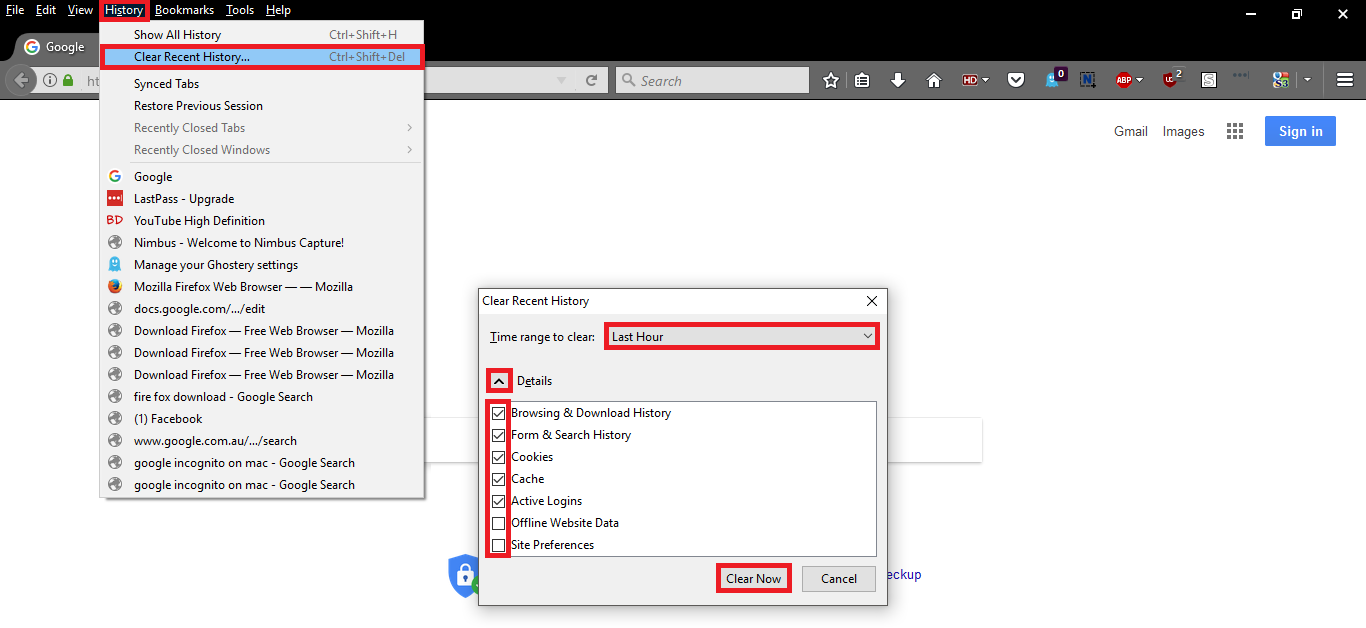The image size is (1366, 628).
Task: Open Nimbus - Welcome to Nimbus Capture! entry
Action: pos(262,243)
